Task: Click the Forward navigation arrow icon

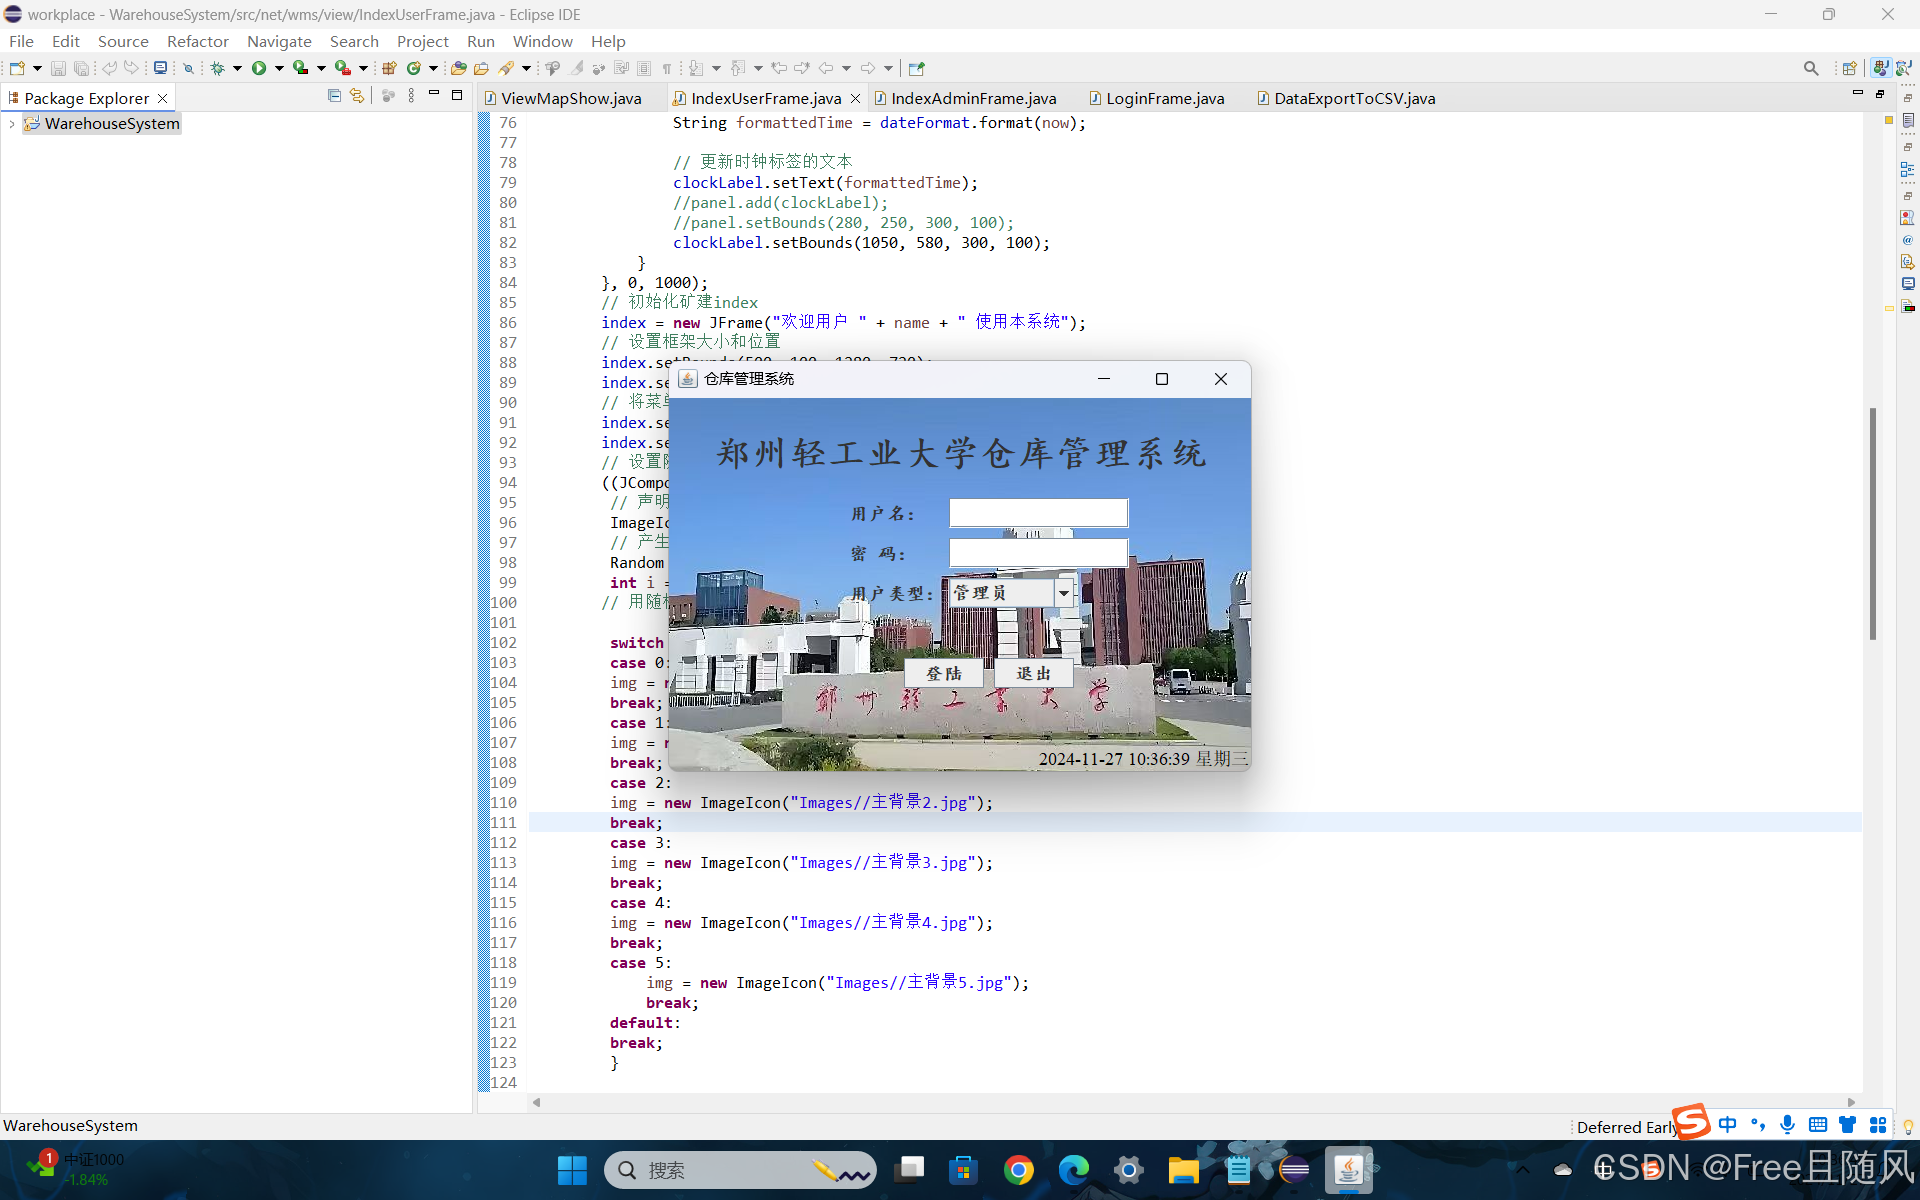Action: click(x=868, y=68)
